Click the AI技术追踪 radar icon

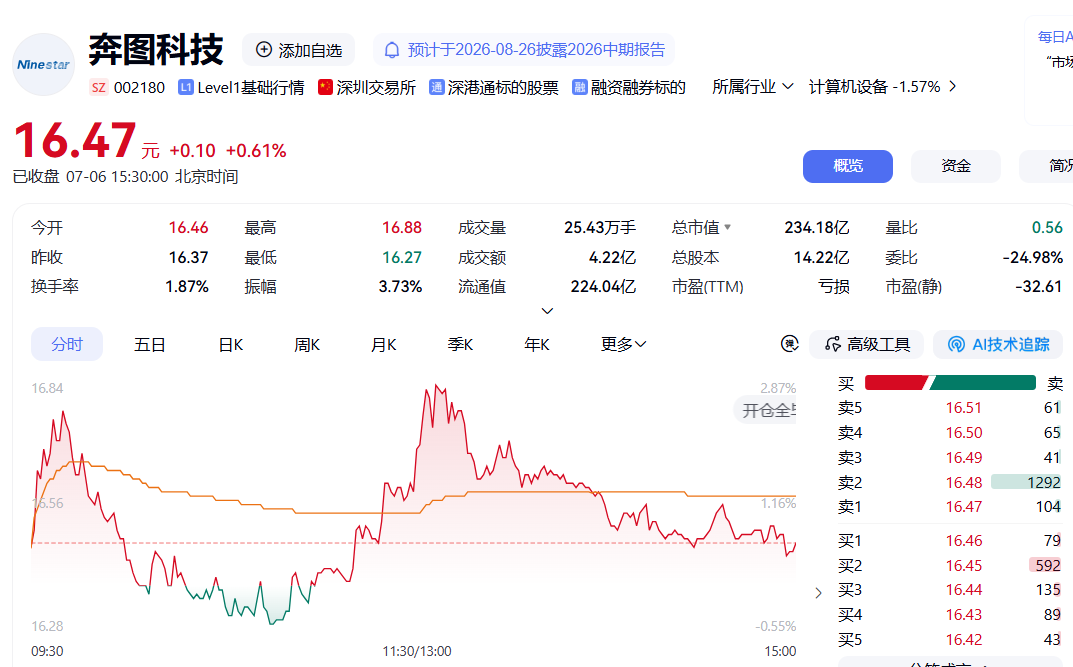(x=956, y=345)
